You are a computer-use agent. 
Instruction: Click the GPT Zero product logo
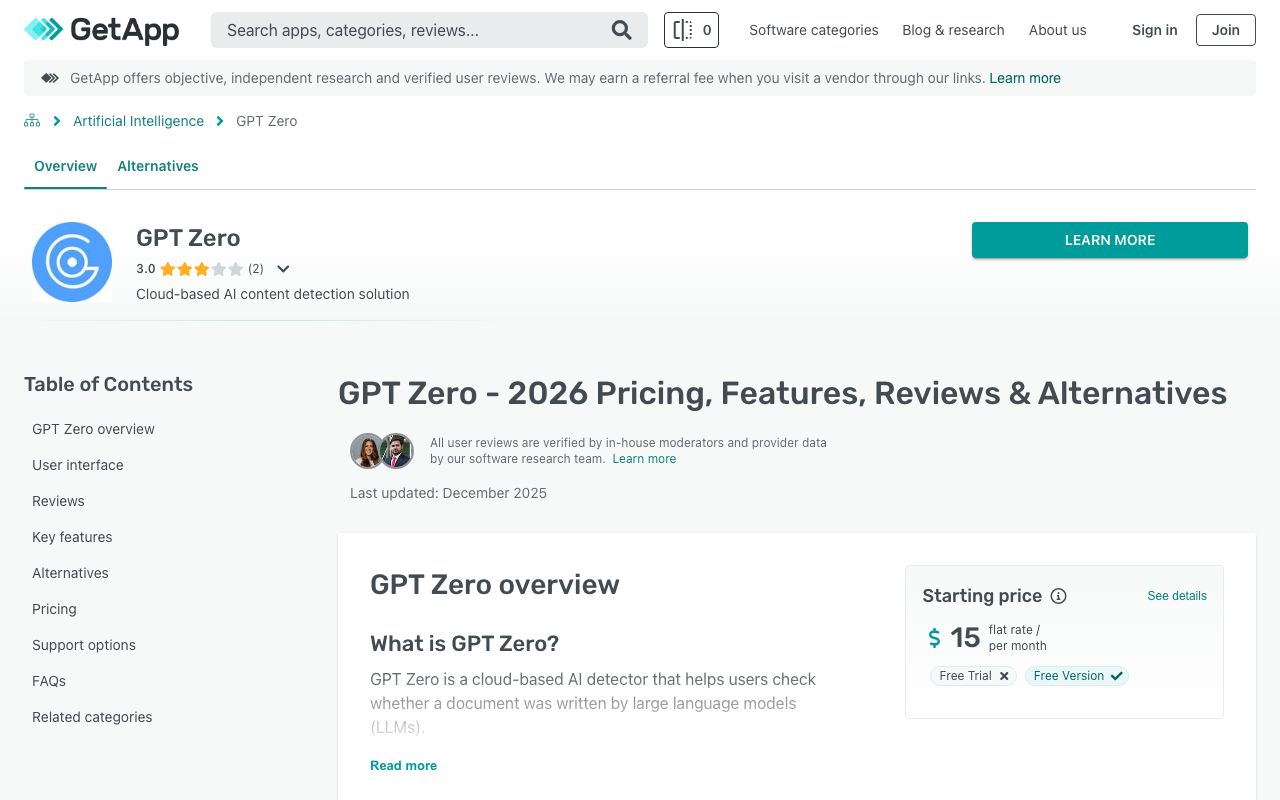pos(72,262)
